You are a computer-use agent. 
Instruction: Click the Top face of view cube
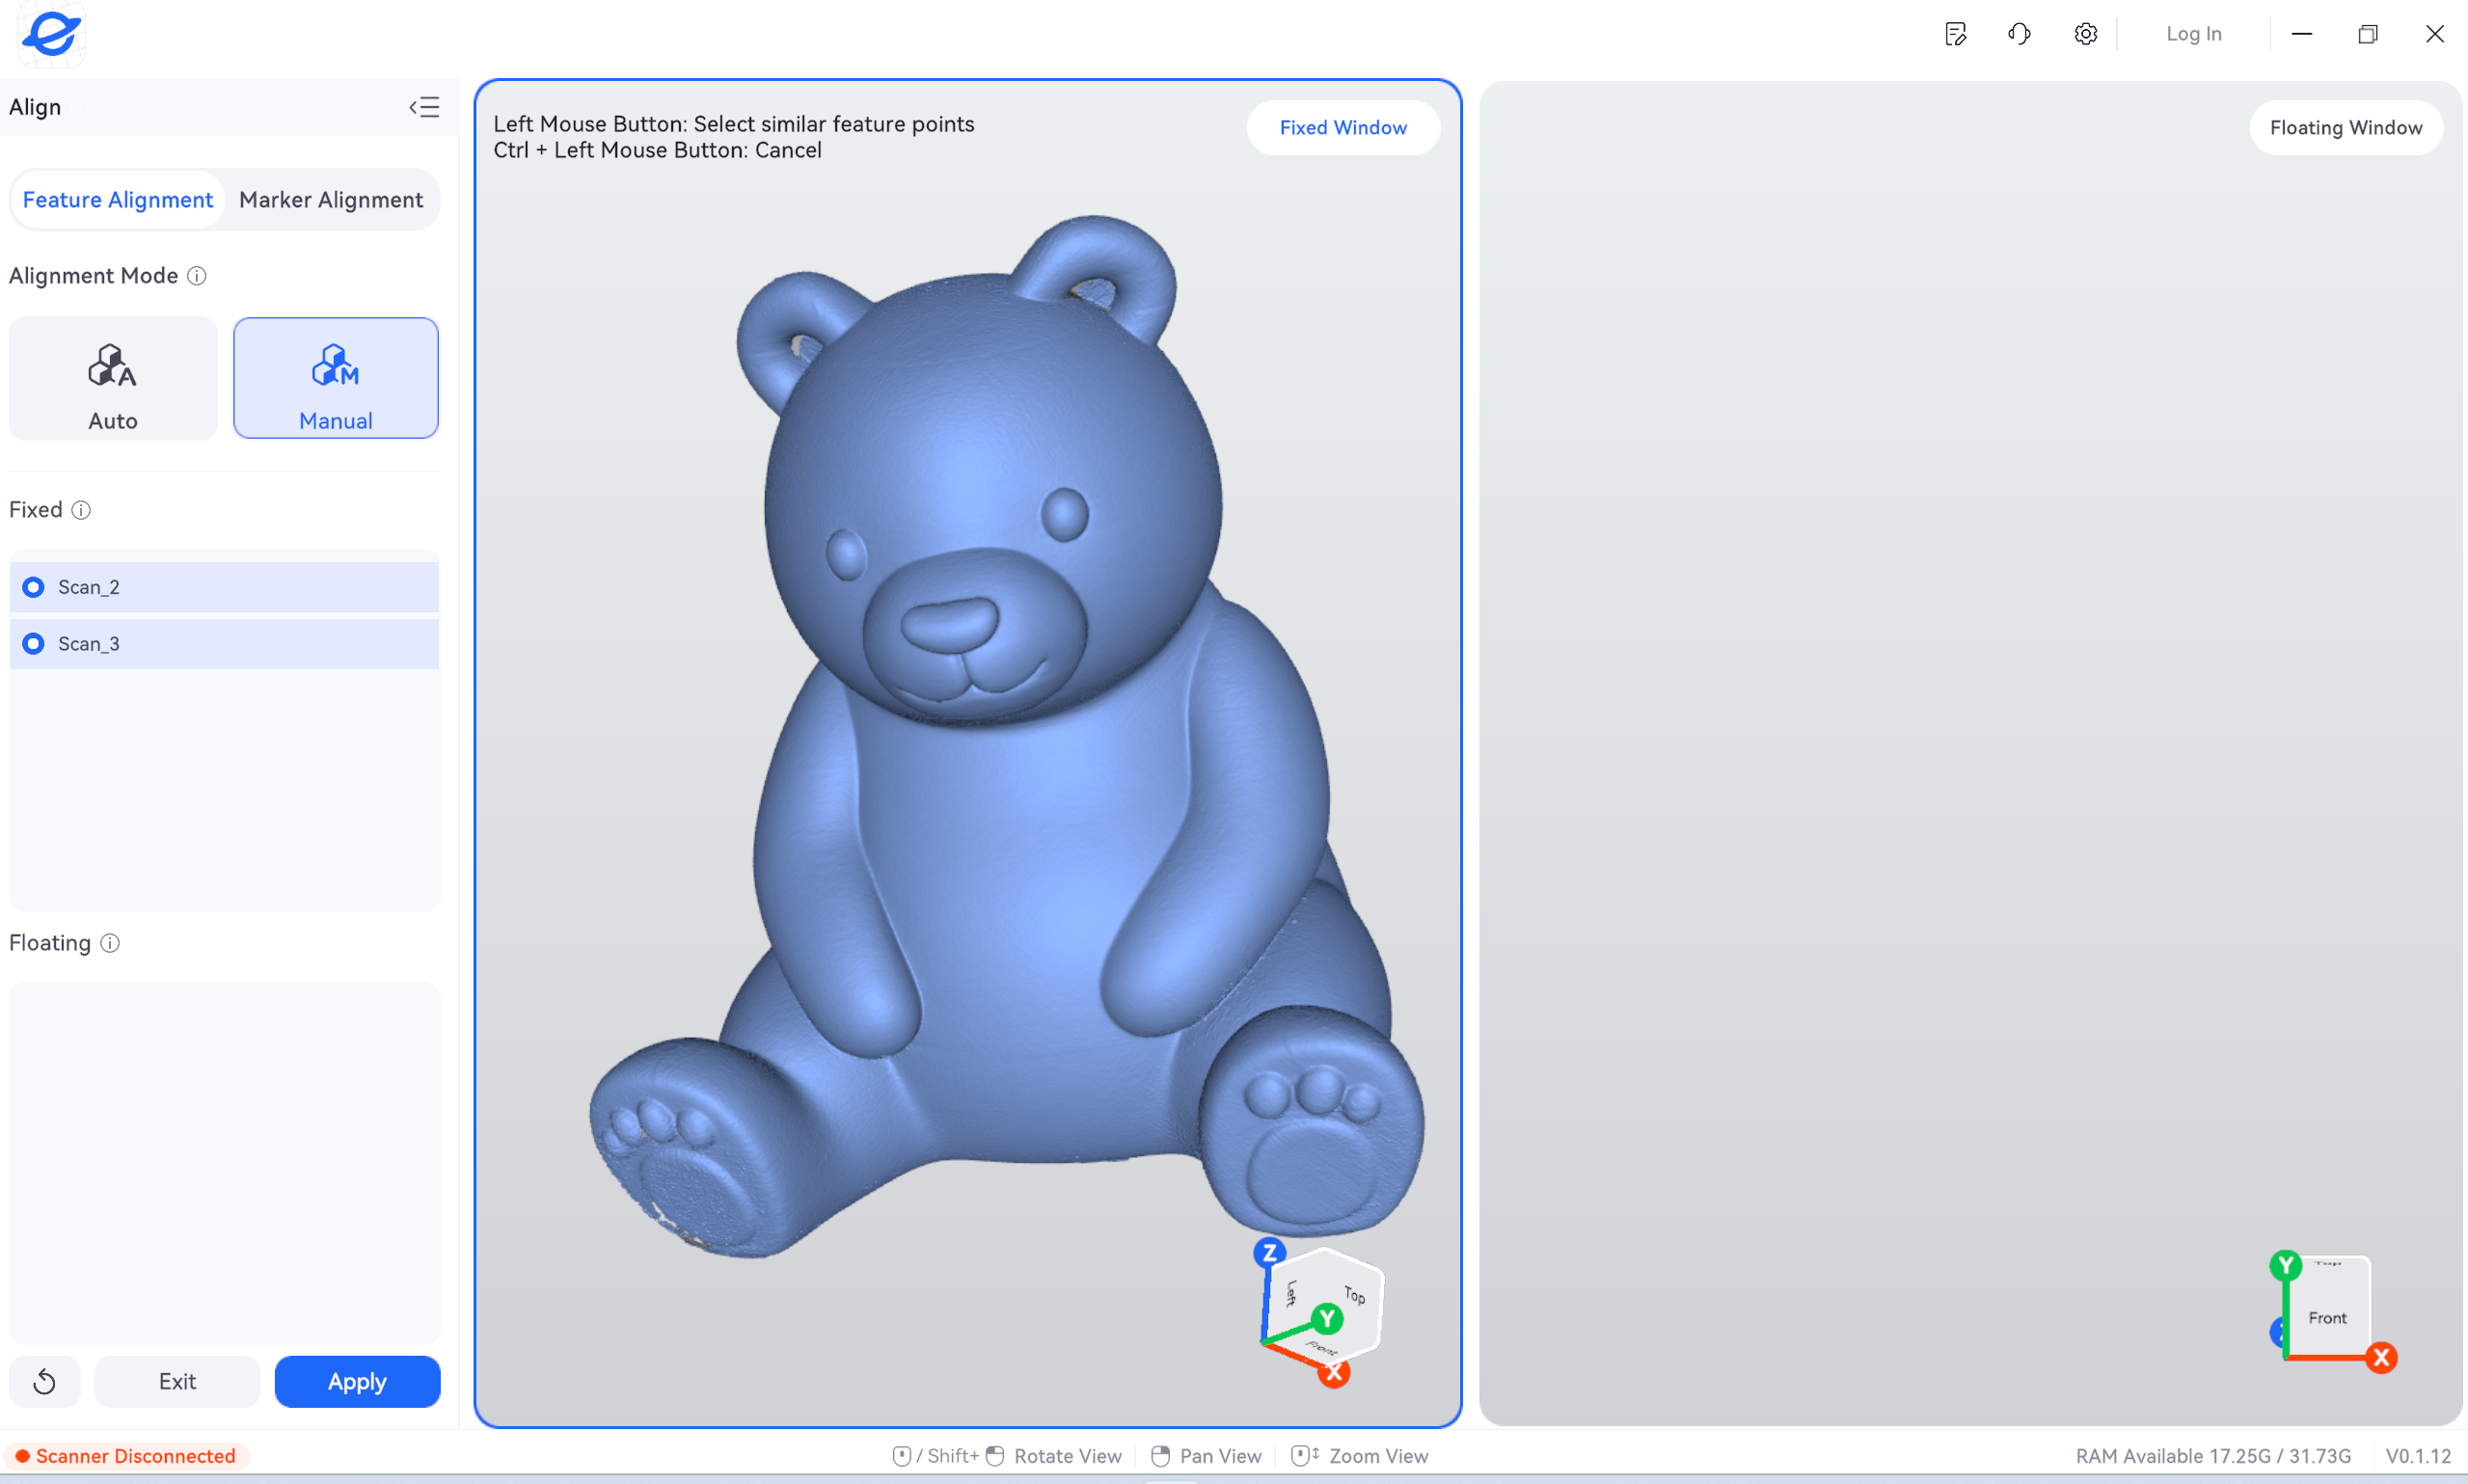tap(1355, 1295)
